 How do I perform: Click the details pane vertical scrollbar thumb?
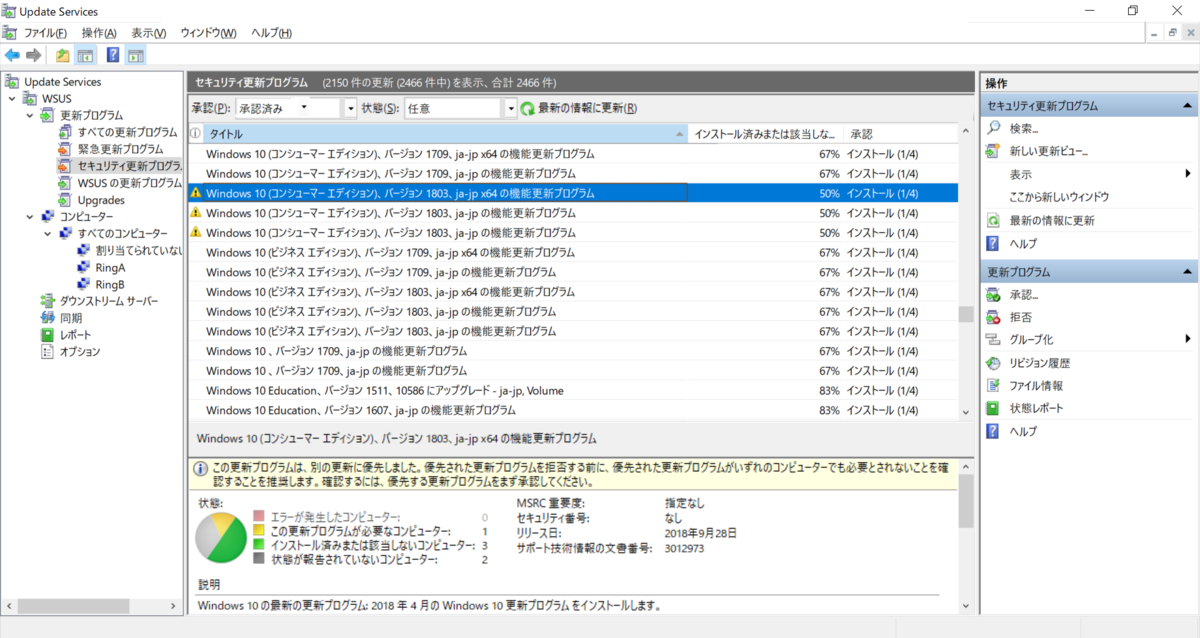(x=965, y=502)
